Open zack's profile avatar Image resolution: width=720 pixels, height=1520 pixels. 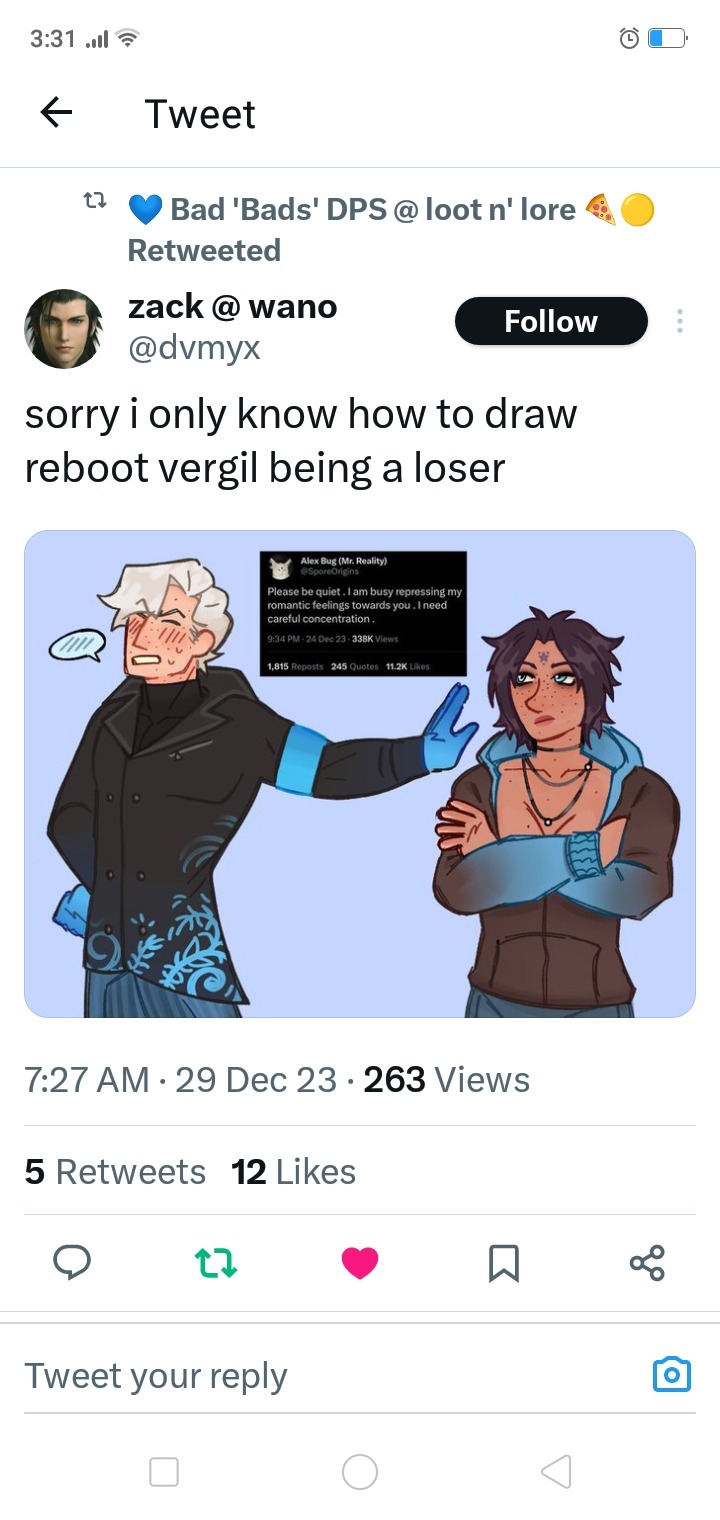tap(63, 329)
